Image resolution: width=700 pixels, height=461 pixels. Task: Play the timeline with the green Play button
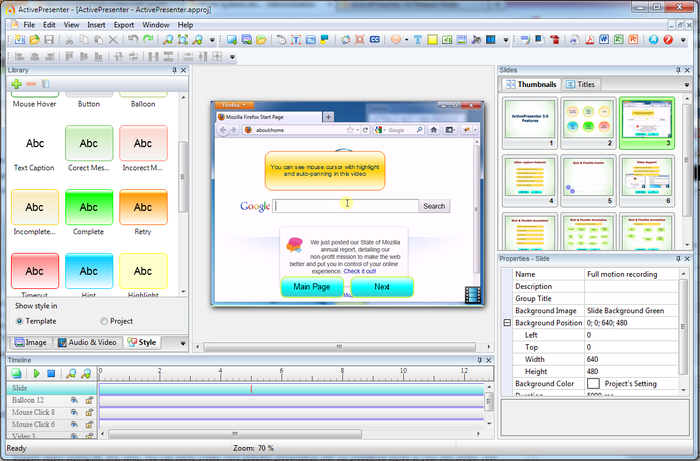coord(36,373)
